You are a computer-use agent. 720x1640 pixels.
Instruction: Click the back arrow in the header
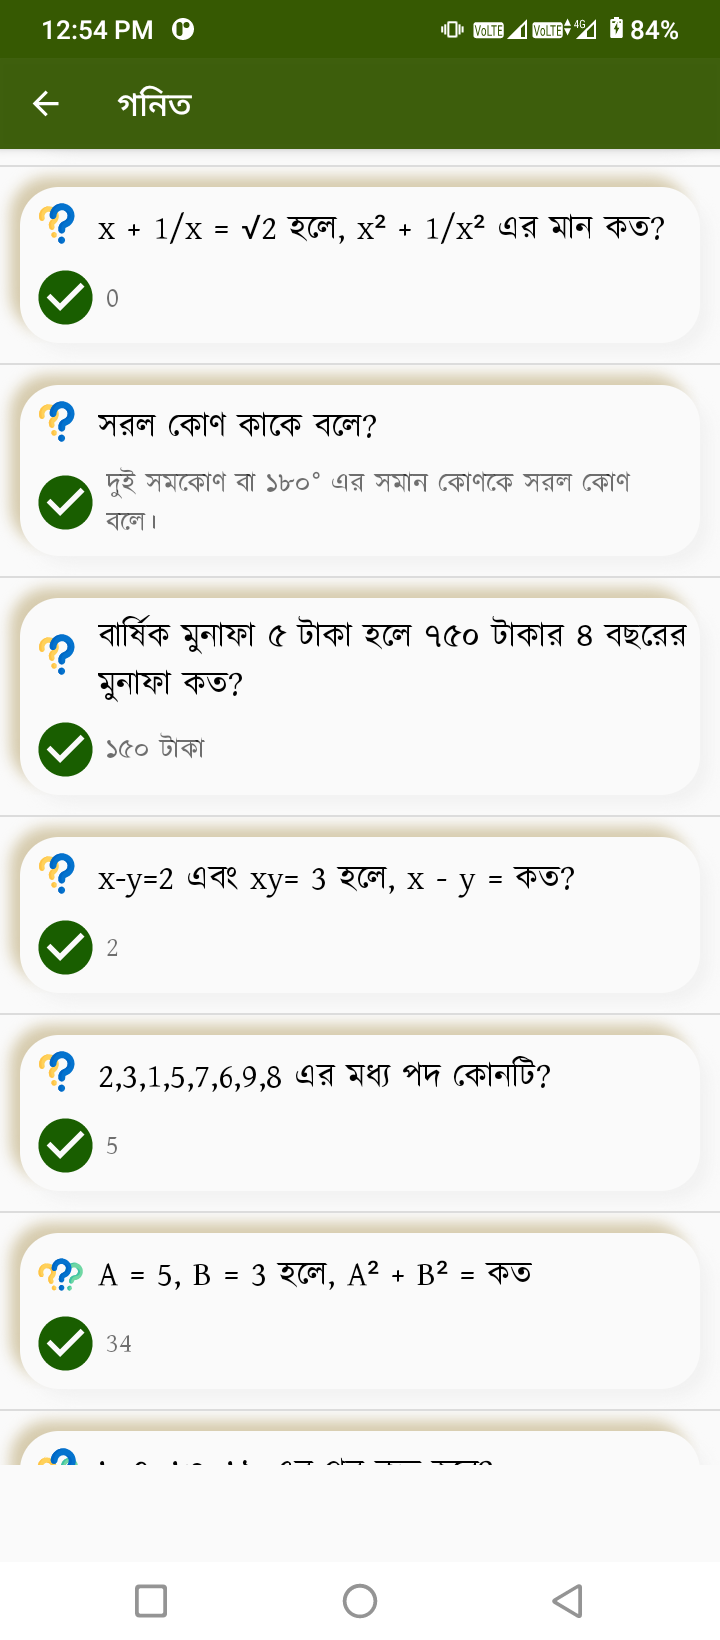click(45, 103)
